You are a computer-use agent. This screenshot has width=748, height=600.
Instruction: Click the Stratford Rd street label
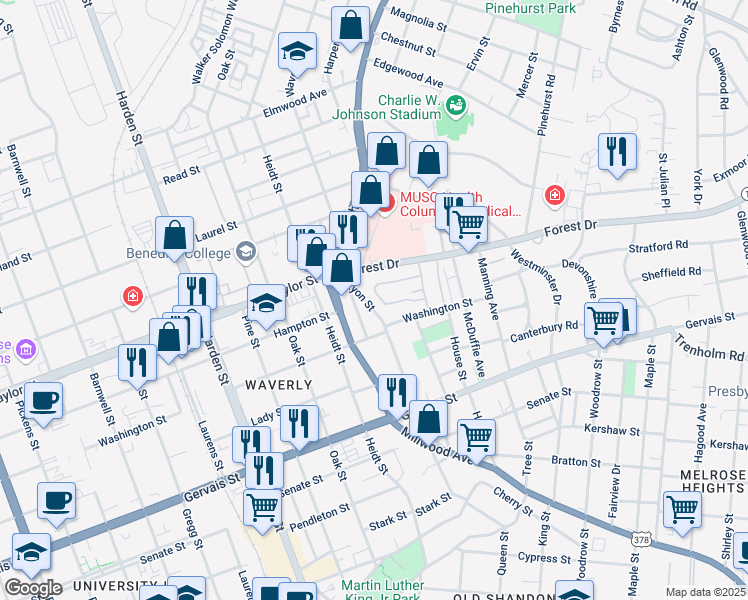(x=658, y=247)
